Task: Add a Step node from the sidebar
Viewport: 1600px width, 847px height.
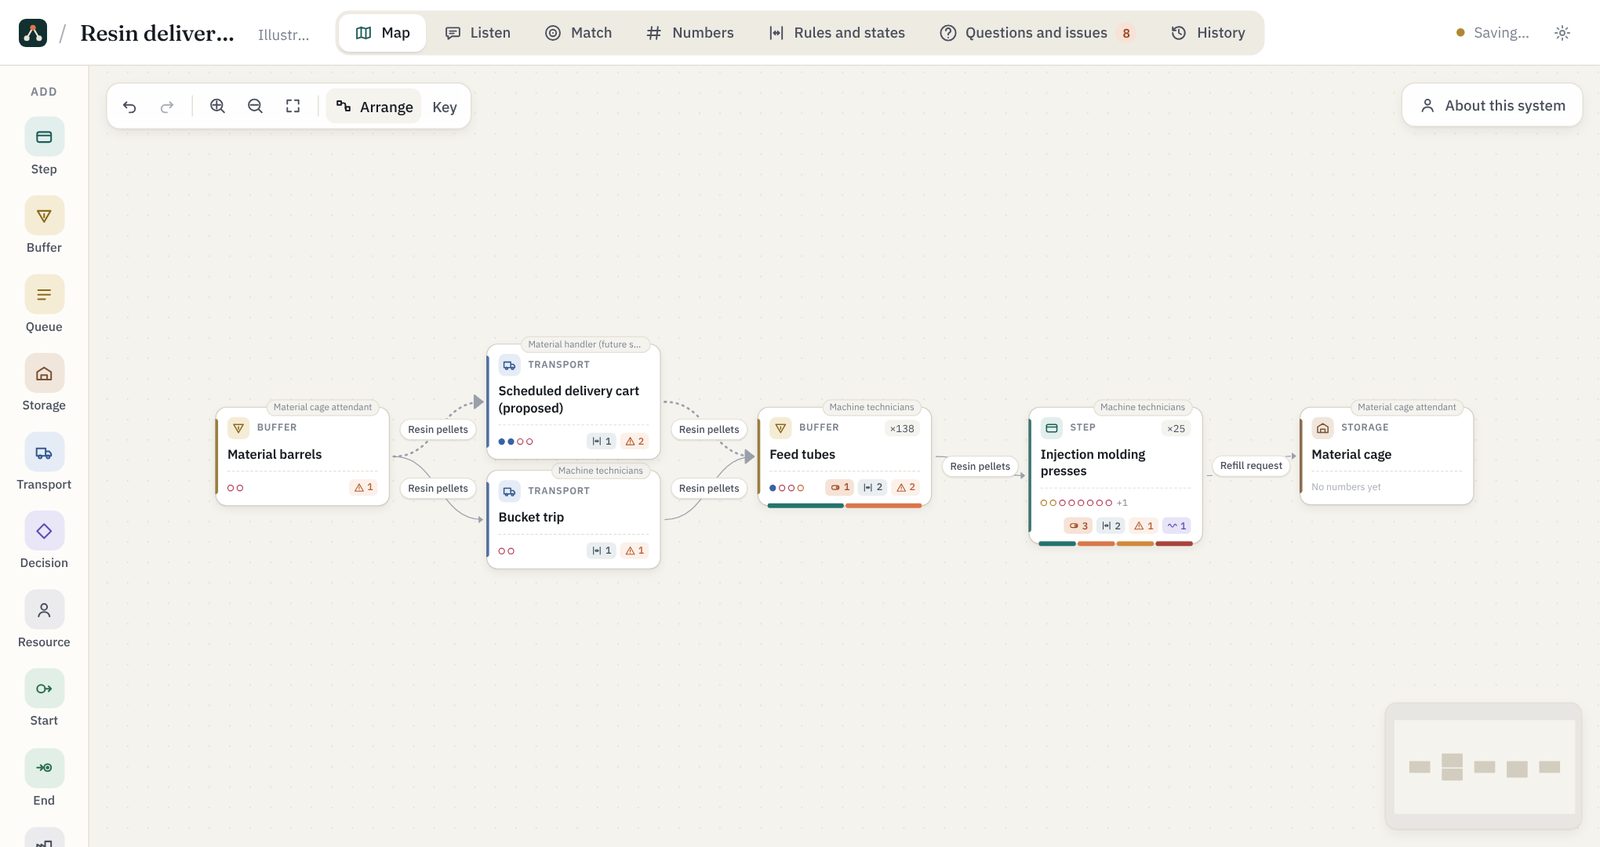Action: [x=44, y=147]
